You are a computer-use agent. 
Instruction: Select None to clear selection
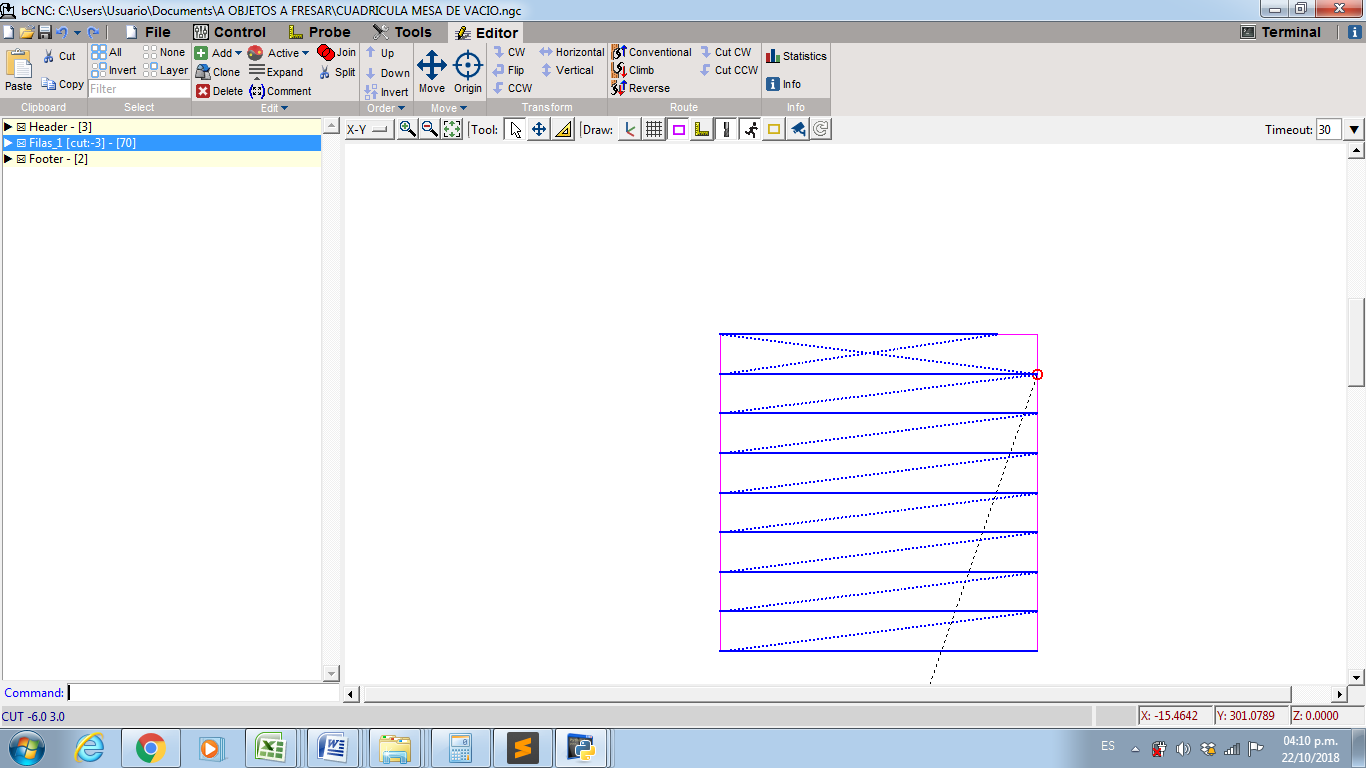pyautogui.click(x=164, y=52)
